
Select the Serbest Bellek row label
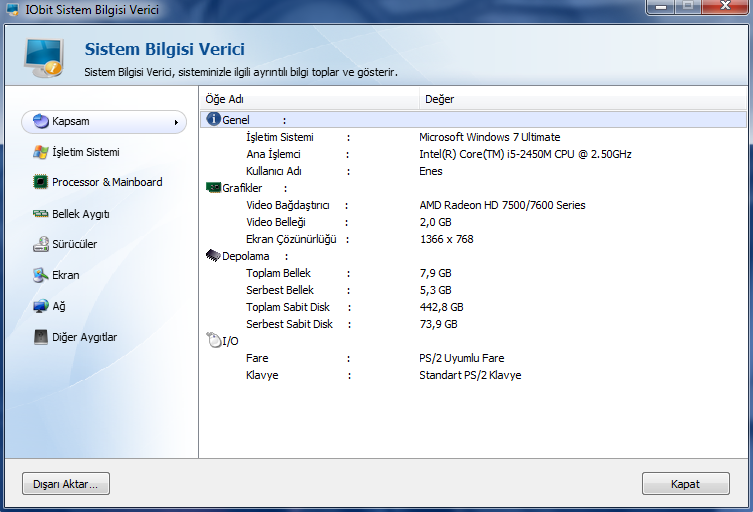pos(279,290)
